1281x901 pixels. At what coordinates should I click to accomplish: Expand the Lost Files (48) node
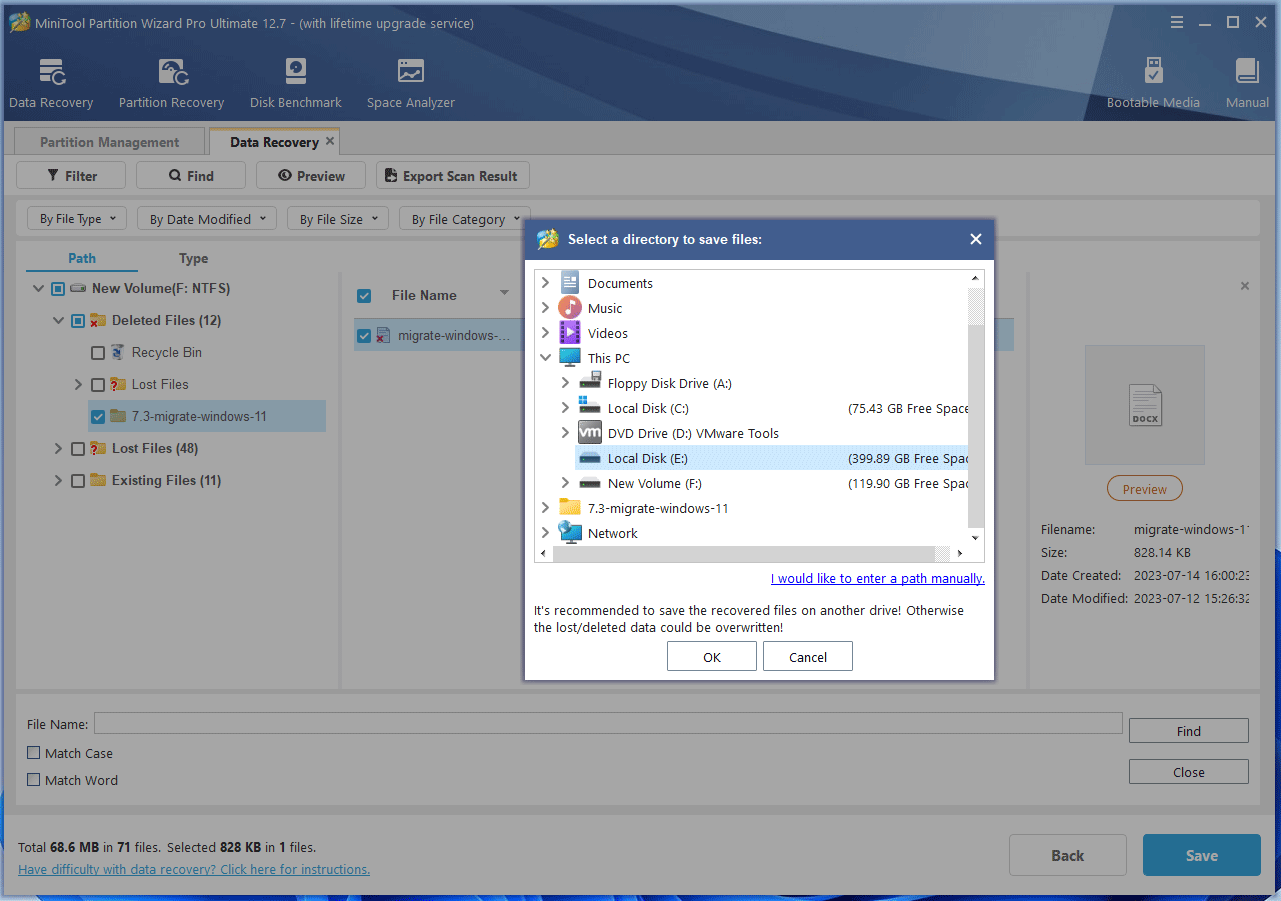[x=58, y=448]
